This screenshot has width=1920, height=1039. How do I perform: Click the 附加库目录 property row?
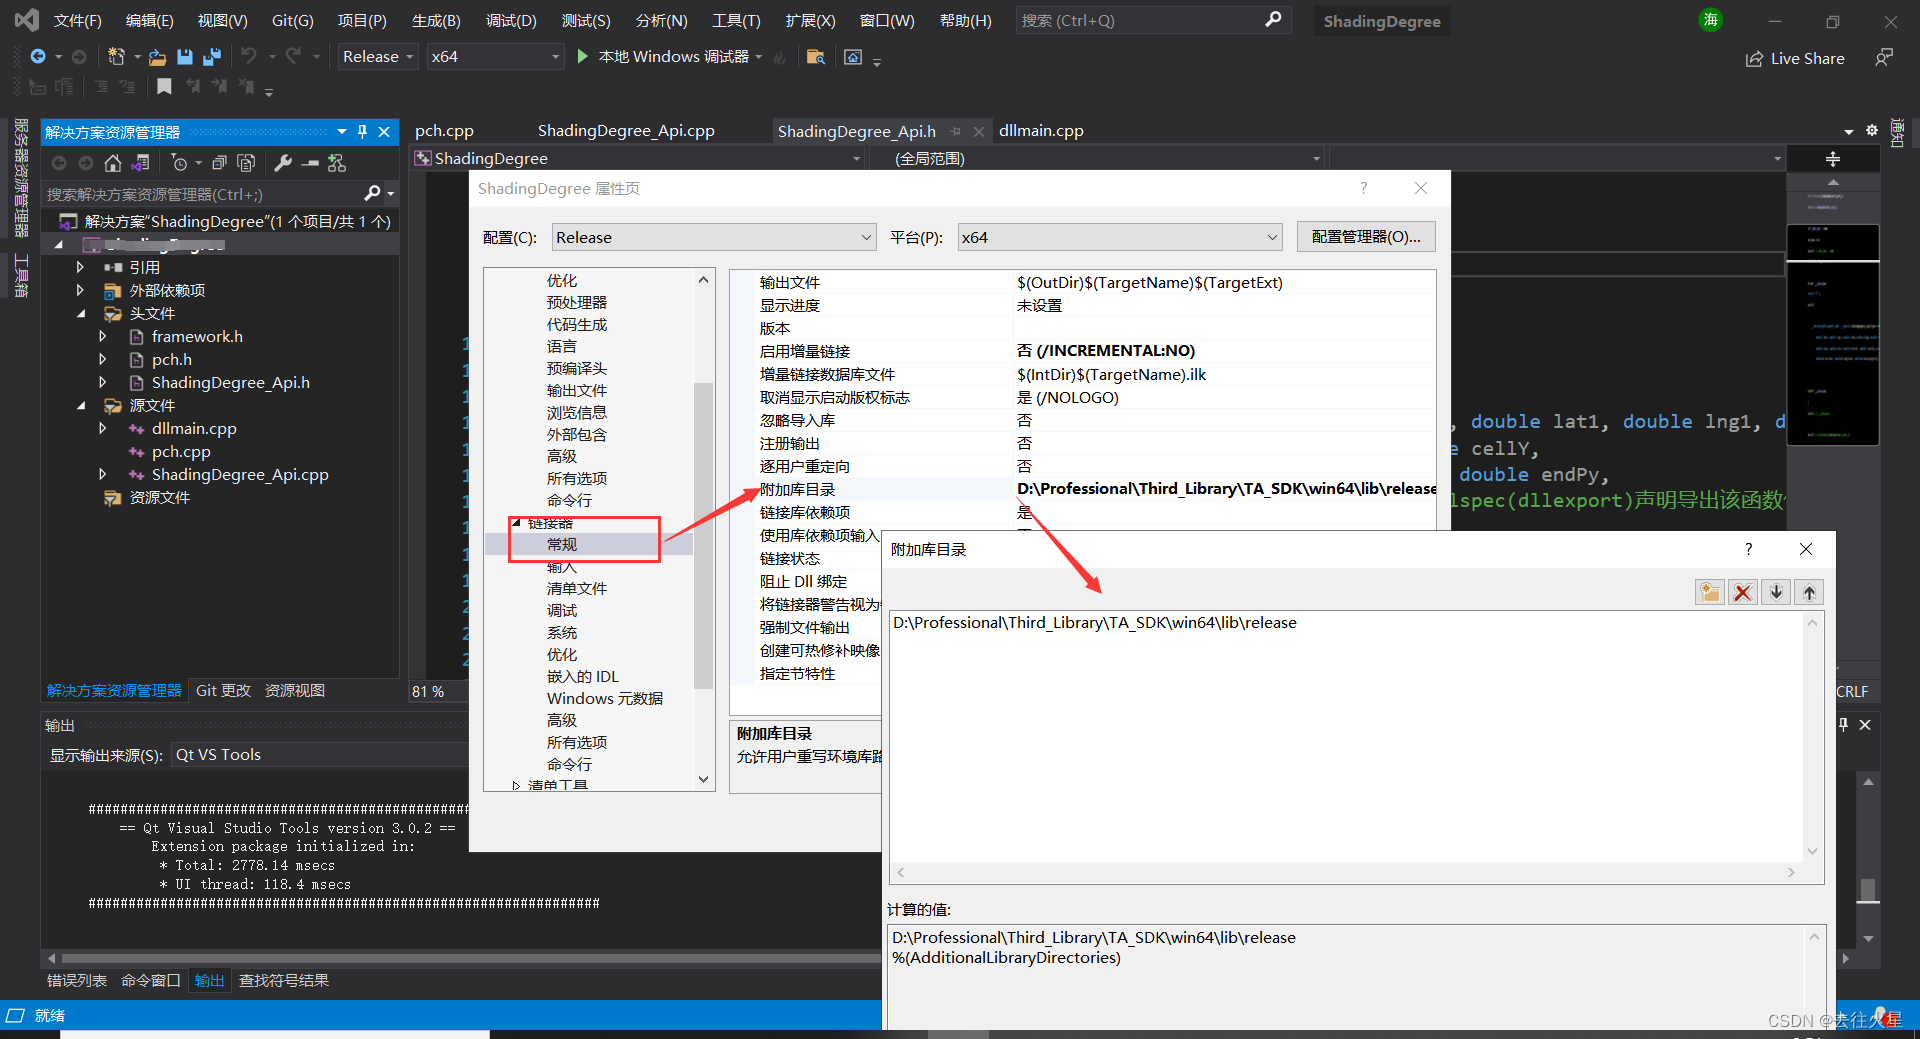tap(1083, 489)
